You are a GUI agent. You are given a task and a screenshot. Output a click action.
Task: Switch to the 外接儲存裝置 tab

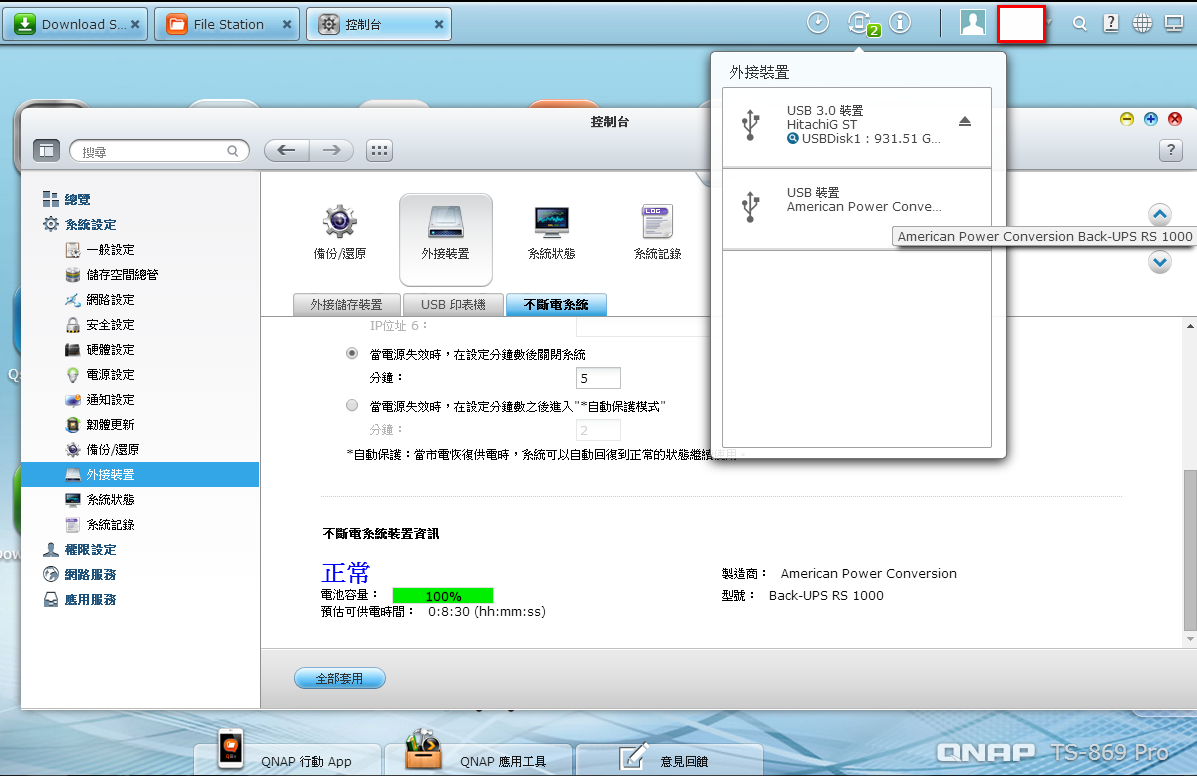pos(346,305)
